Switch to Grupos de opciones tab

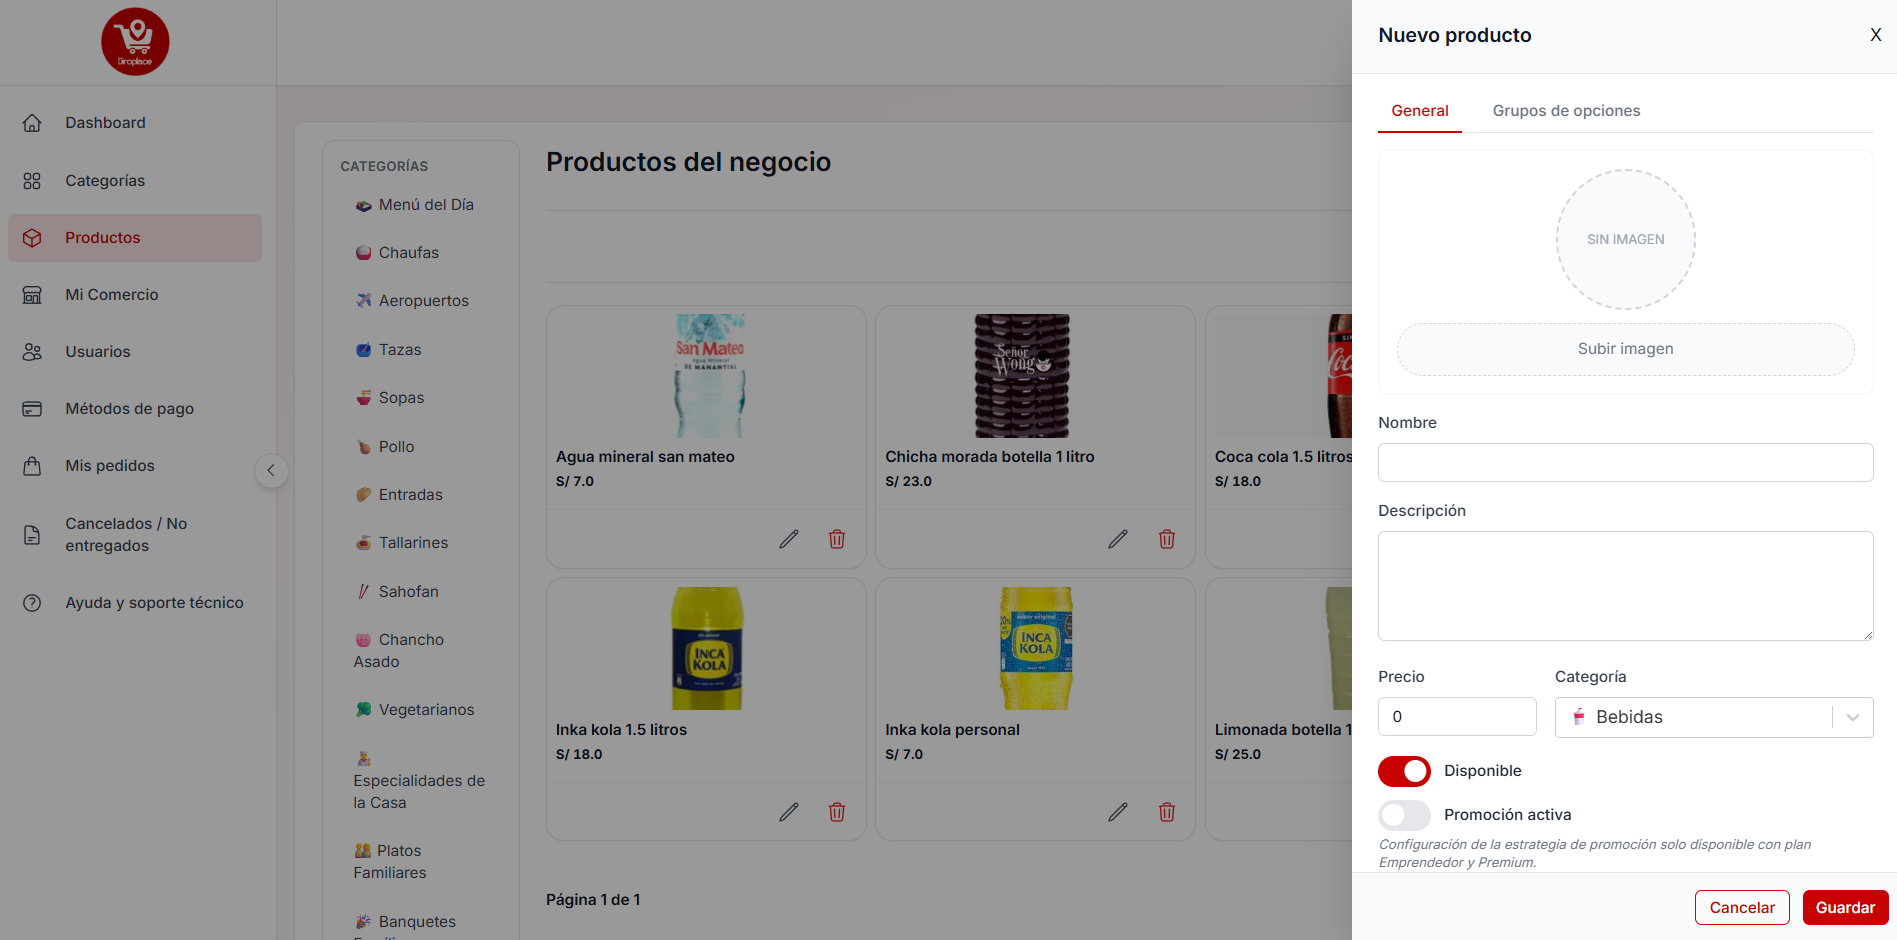[1567, 111]
